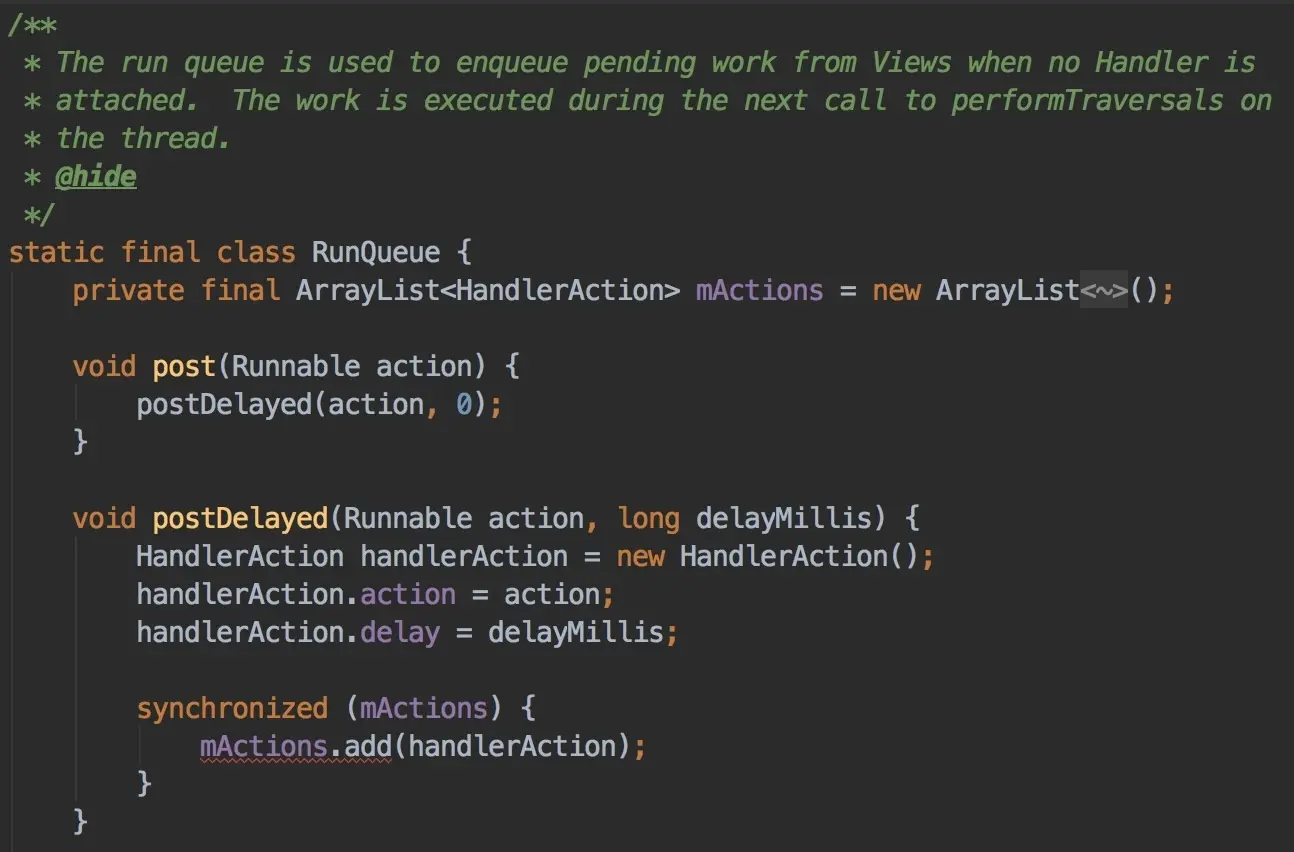Click the static keyword before final class

tap(56, 253)
